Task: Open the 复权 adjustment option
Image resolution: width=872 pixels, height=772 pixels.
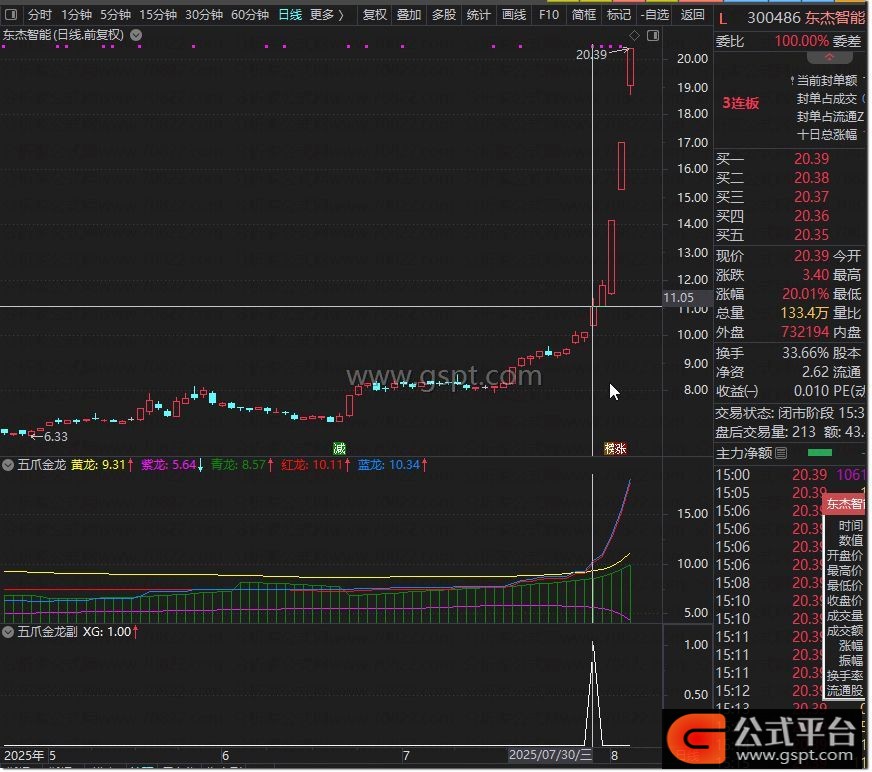Action: [375, 14]
